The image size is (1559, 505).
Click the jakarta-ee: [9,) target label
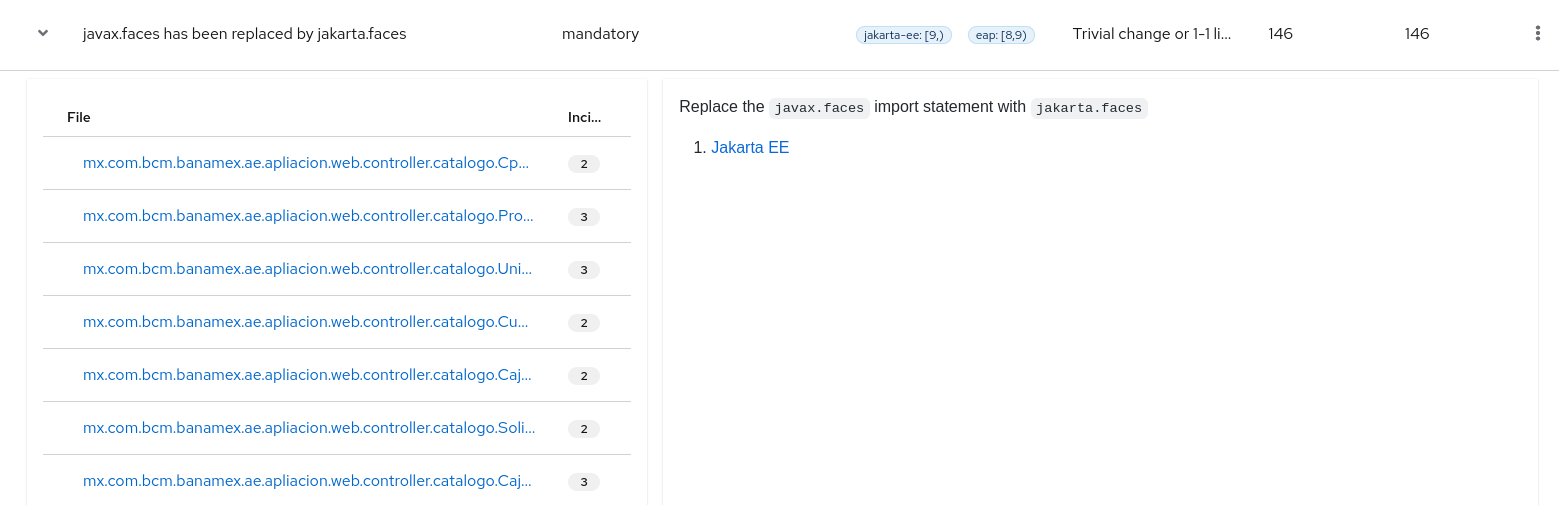click(x=903, y=35)
